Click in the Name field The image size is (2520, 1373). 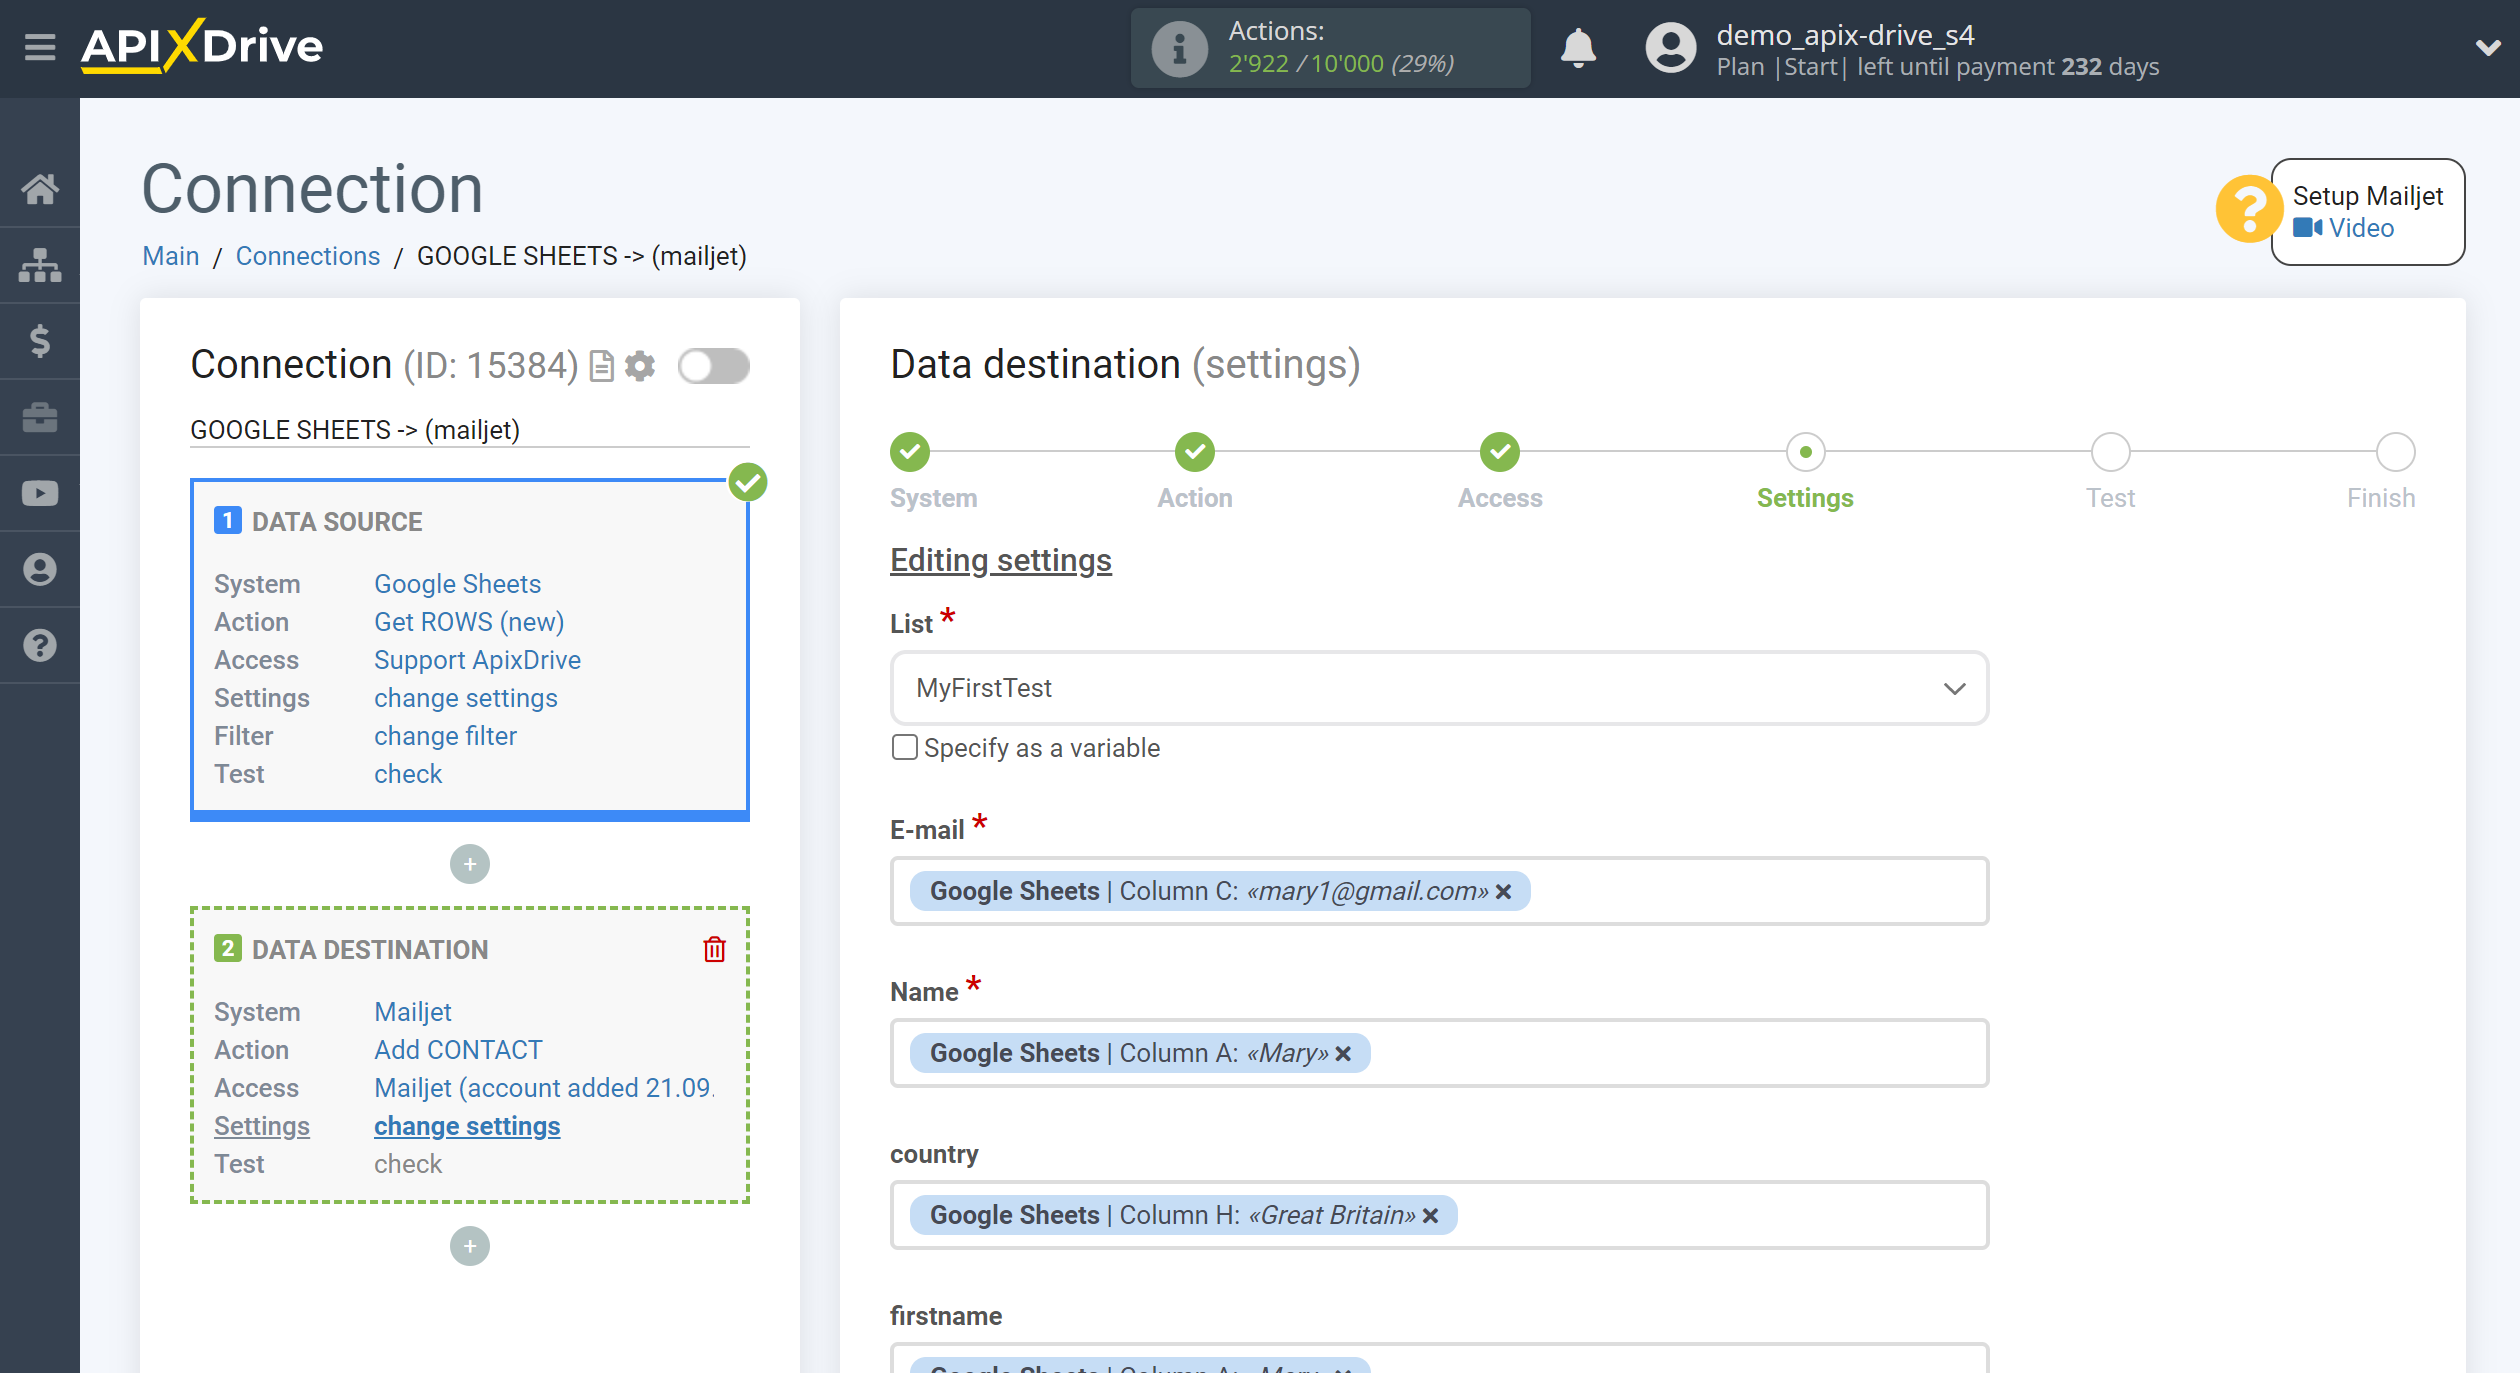pyautogui.click(x=1439, y=1053)
